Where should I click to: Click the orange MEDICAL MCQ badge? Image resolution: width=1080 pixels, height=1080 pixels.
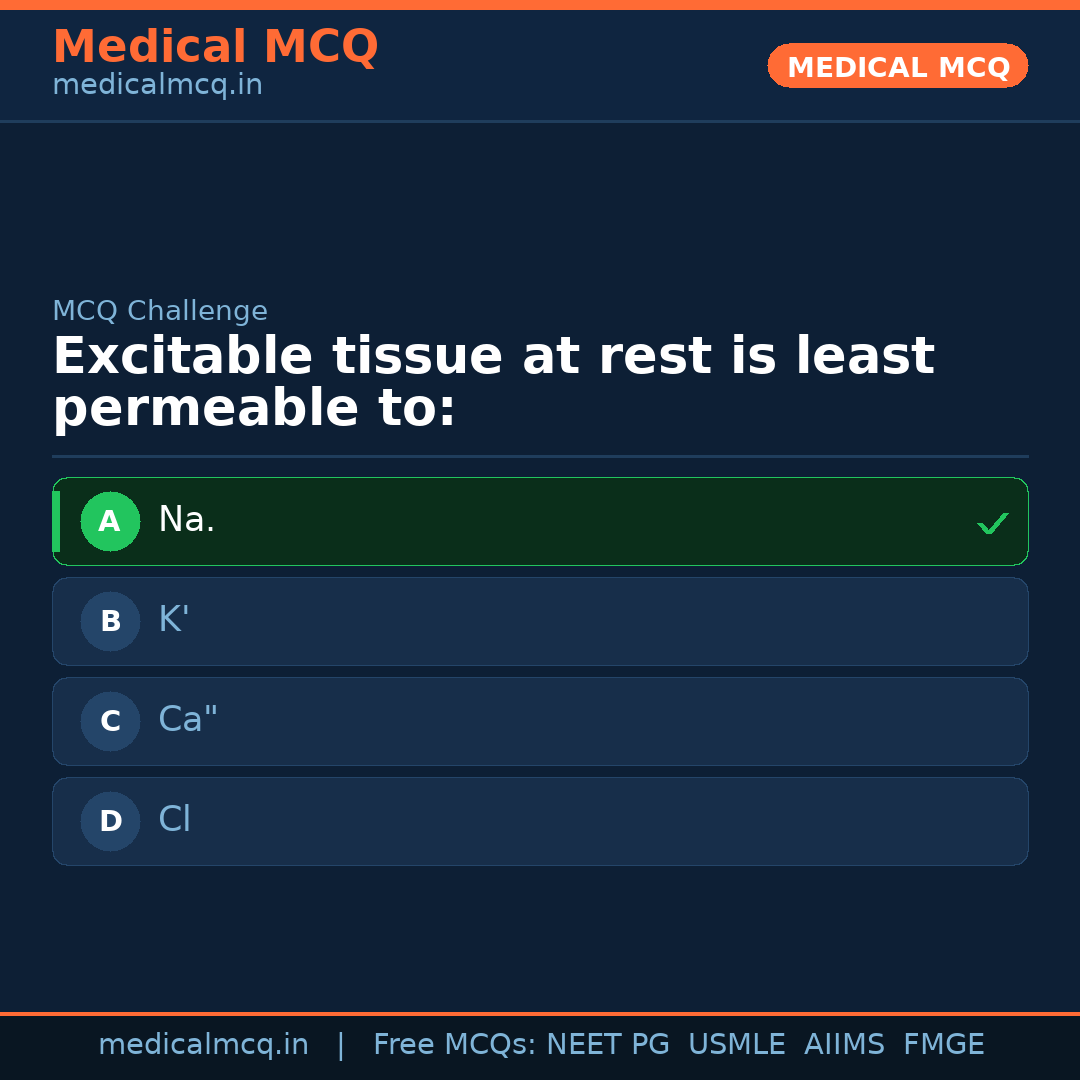point(897,66)
